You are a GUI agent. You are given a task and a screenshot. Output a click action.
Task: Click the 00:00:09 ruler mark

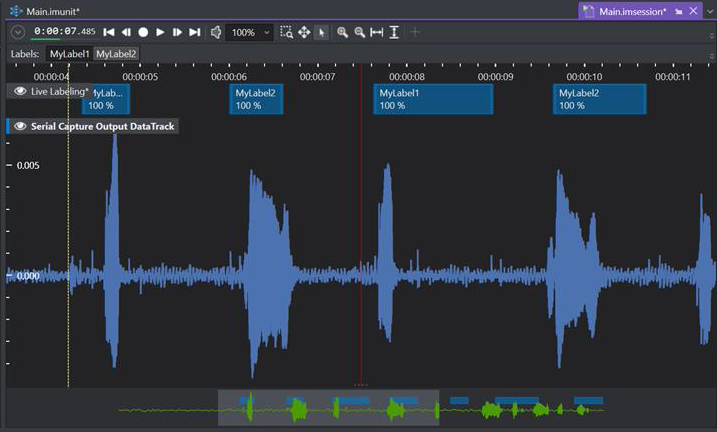[495, 77]
